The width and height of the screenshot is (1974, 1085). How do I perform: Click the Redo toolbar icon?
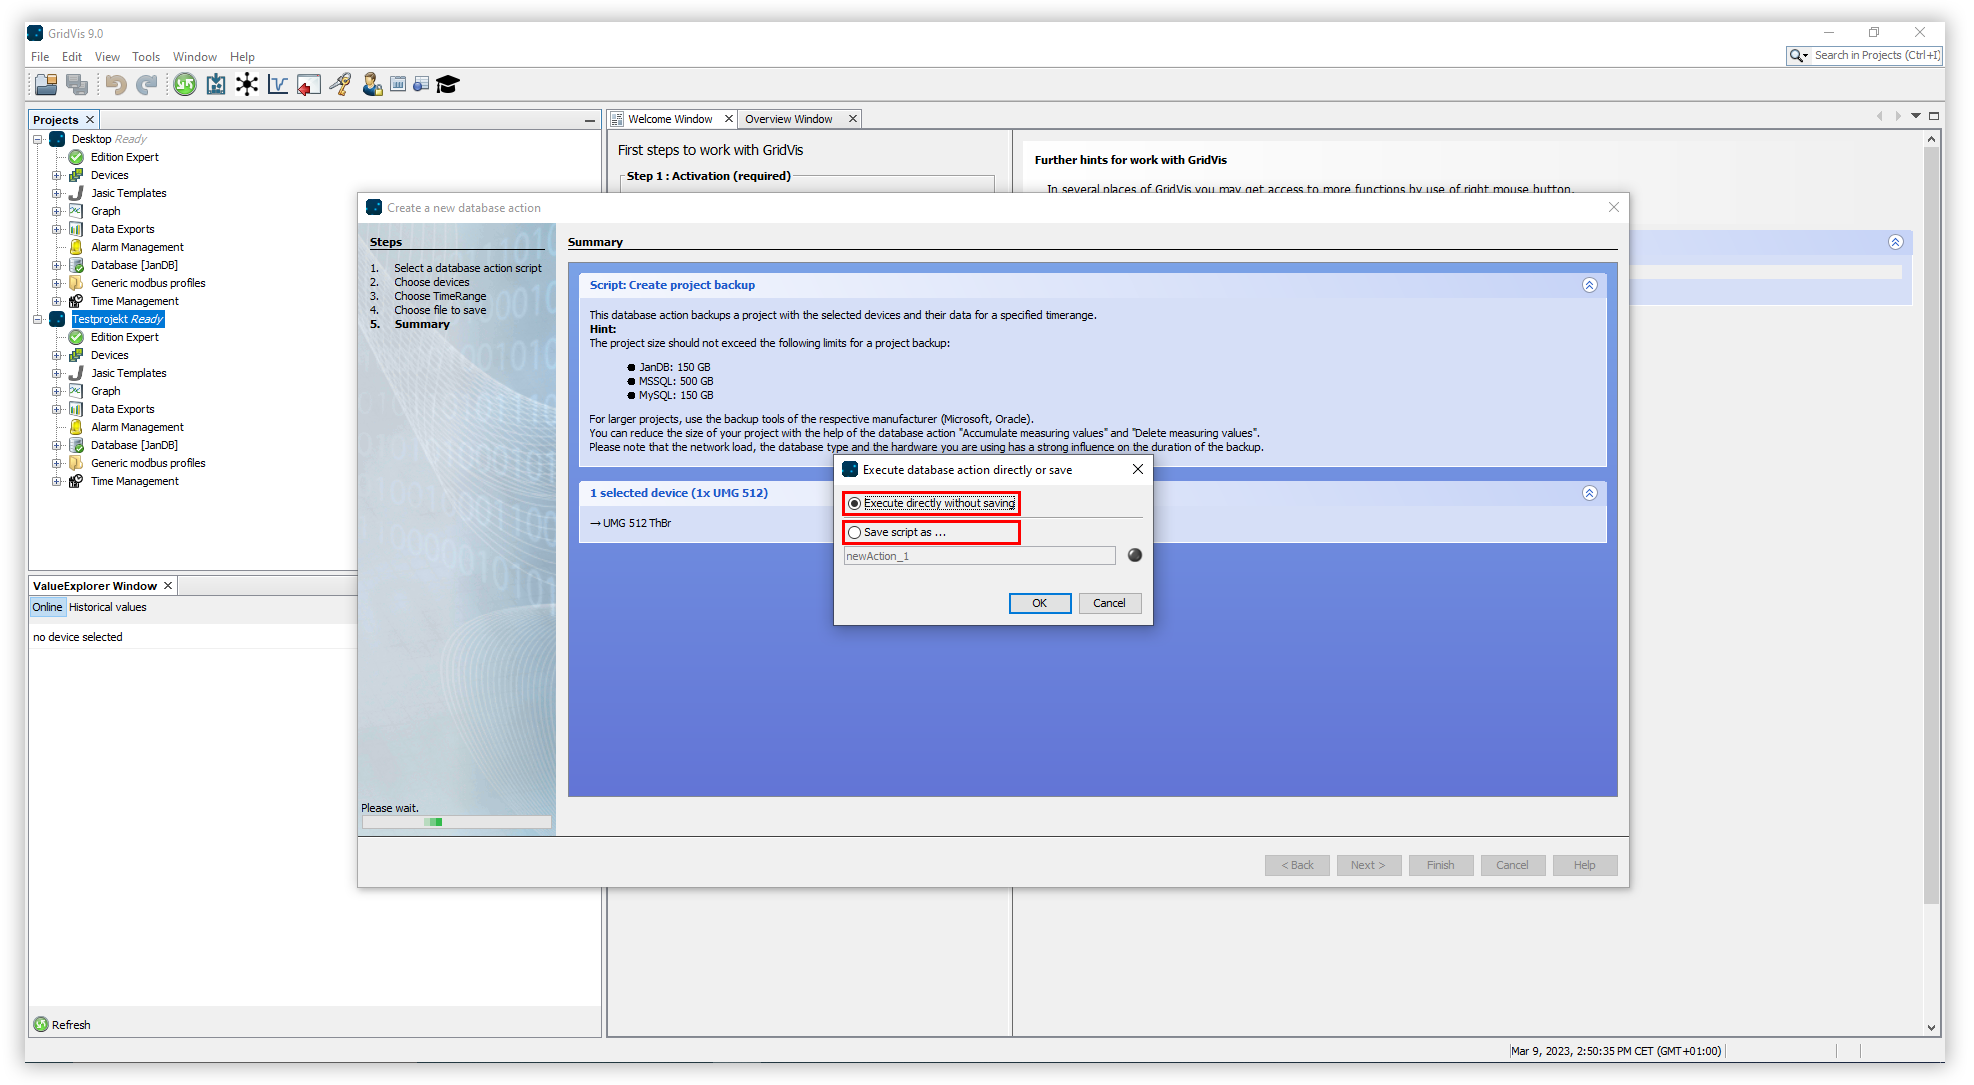147,85
